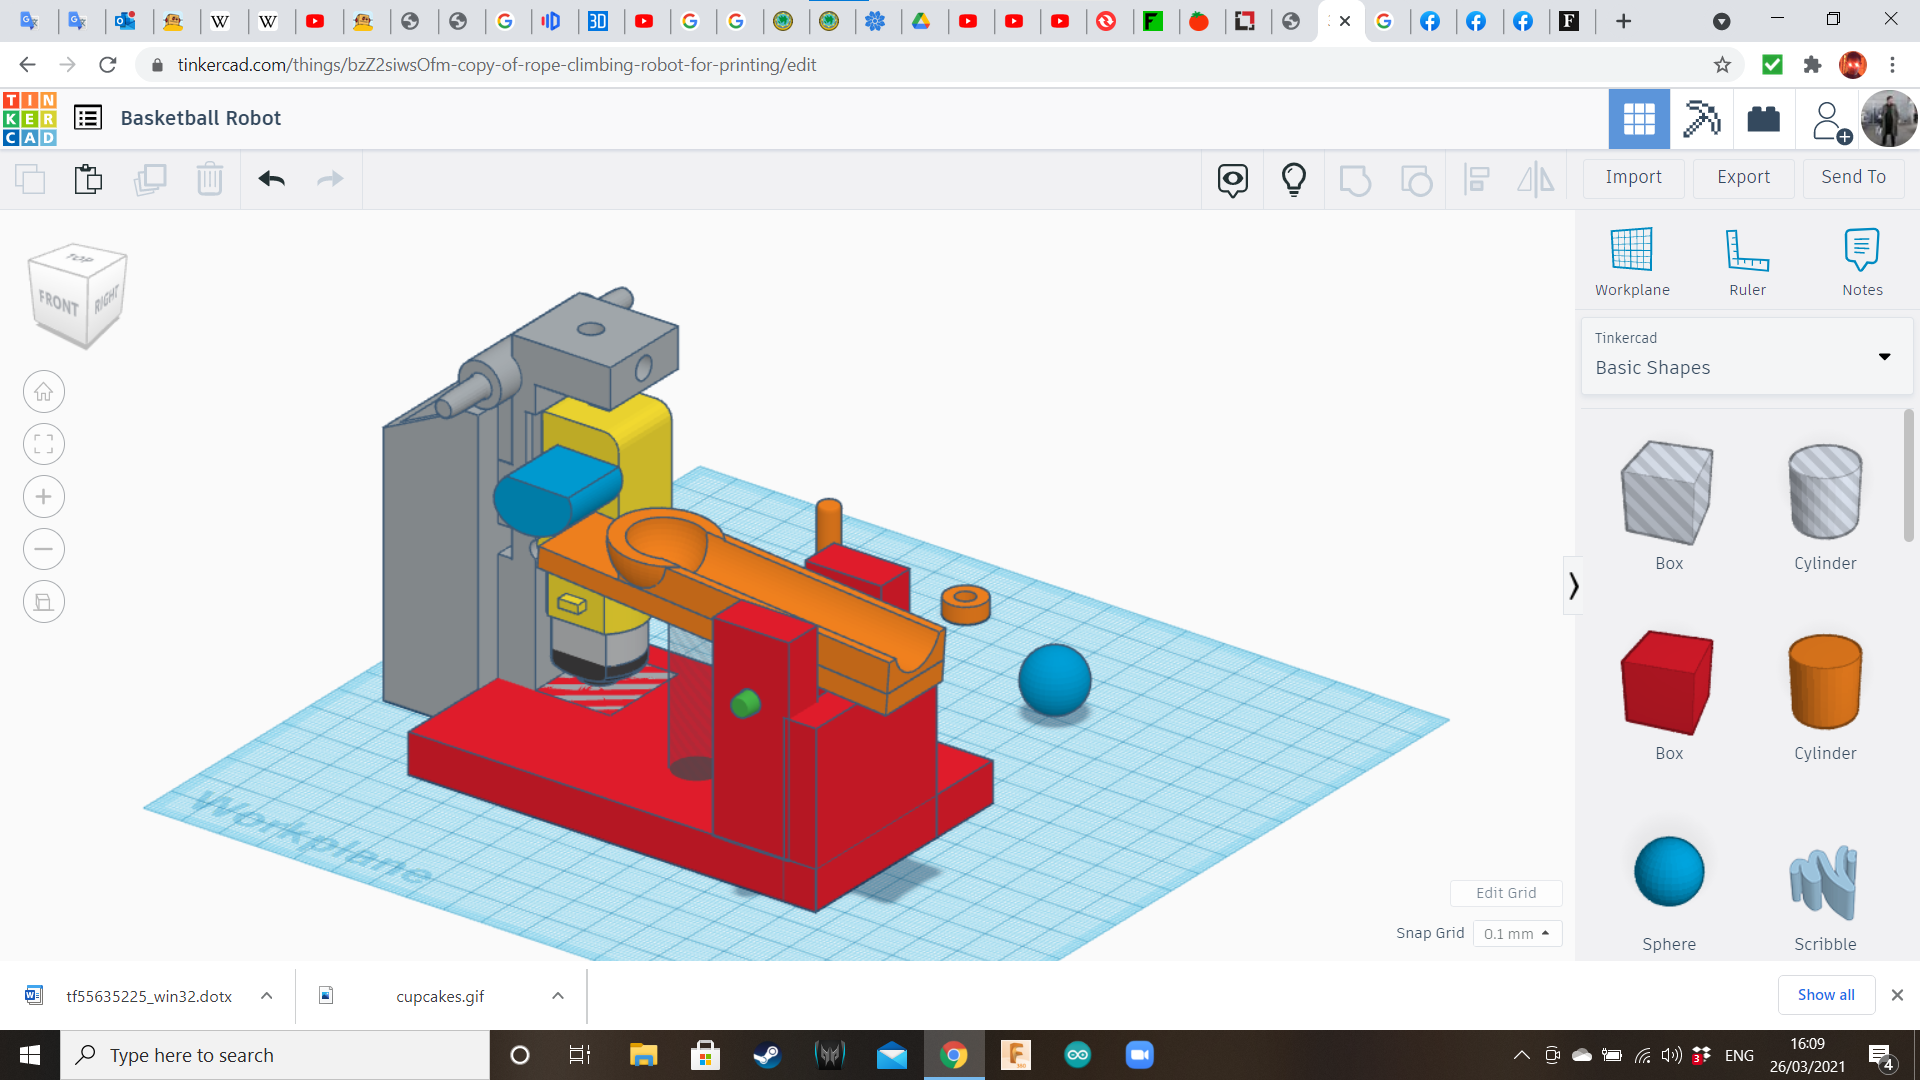The height and width of the screenshot is (1080, 1920).
Task: Toggle orthographic perspective view icon
Action: 44,602
